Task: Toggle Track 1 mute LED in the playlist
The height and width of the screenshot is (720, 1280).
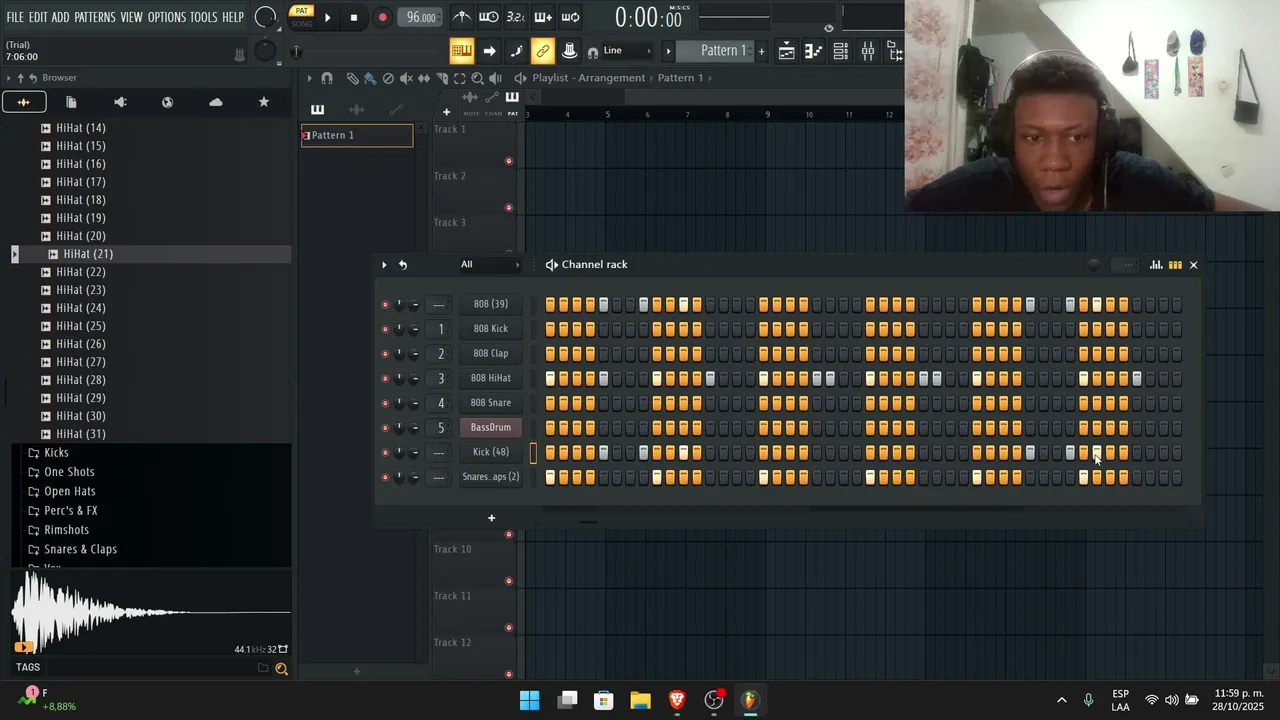Action: coord(509,161)
